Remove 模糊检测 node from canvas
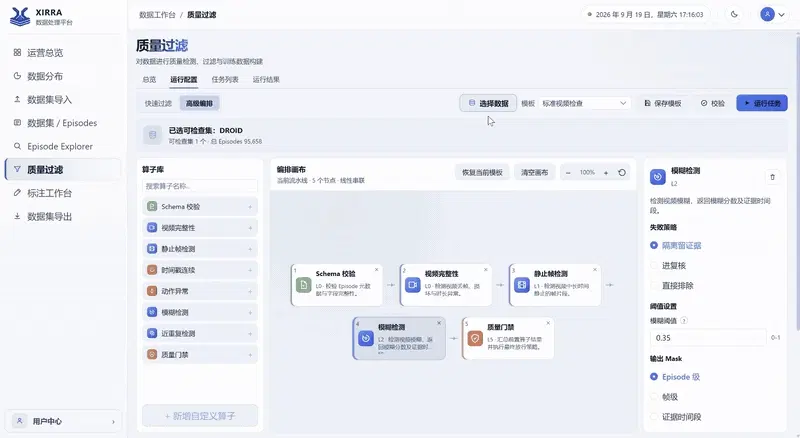800x438 pixels. point(439,323)
